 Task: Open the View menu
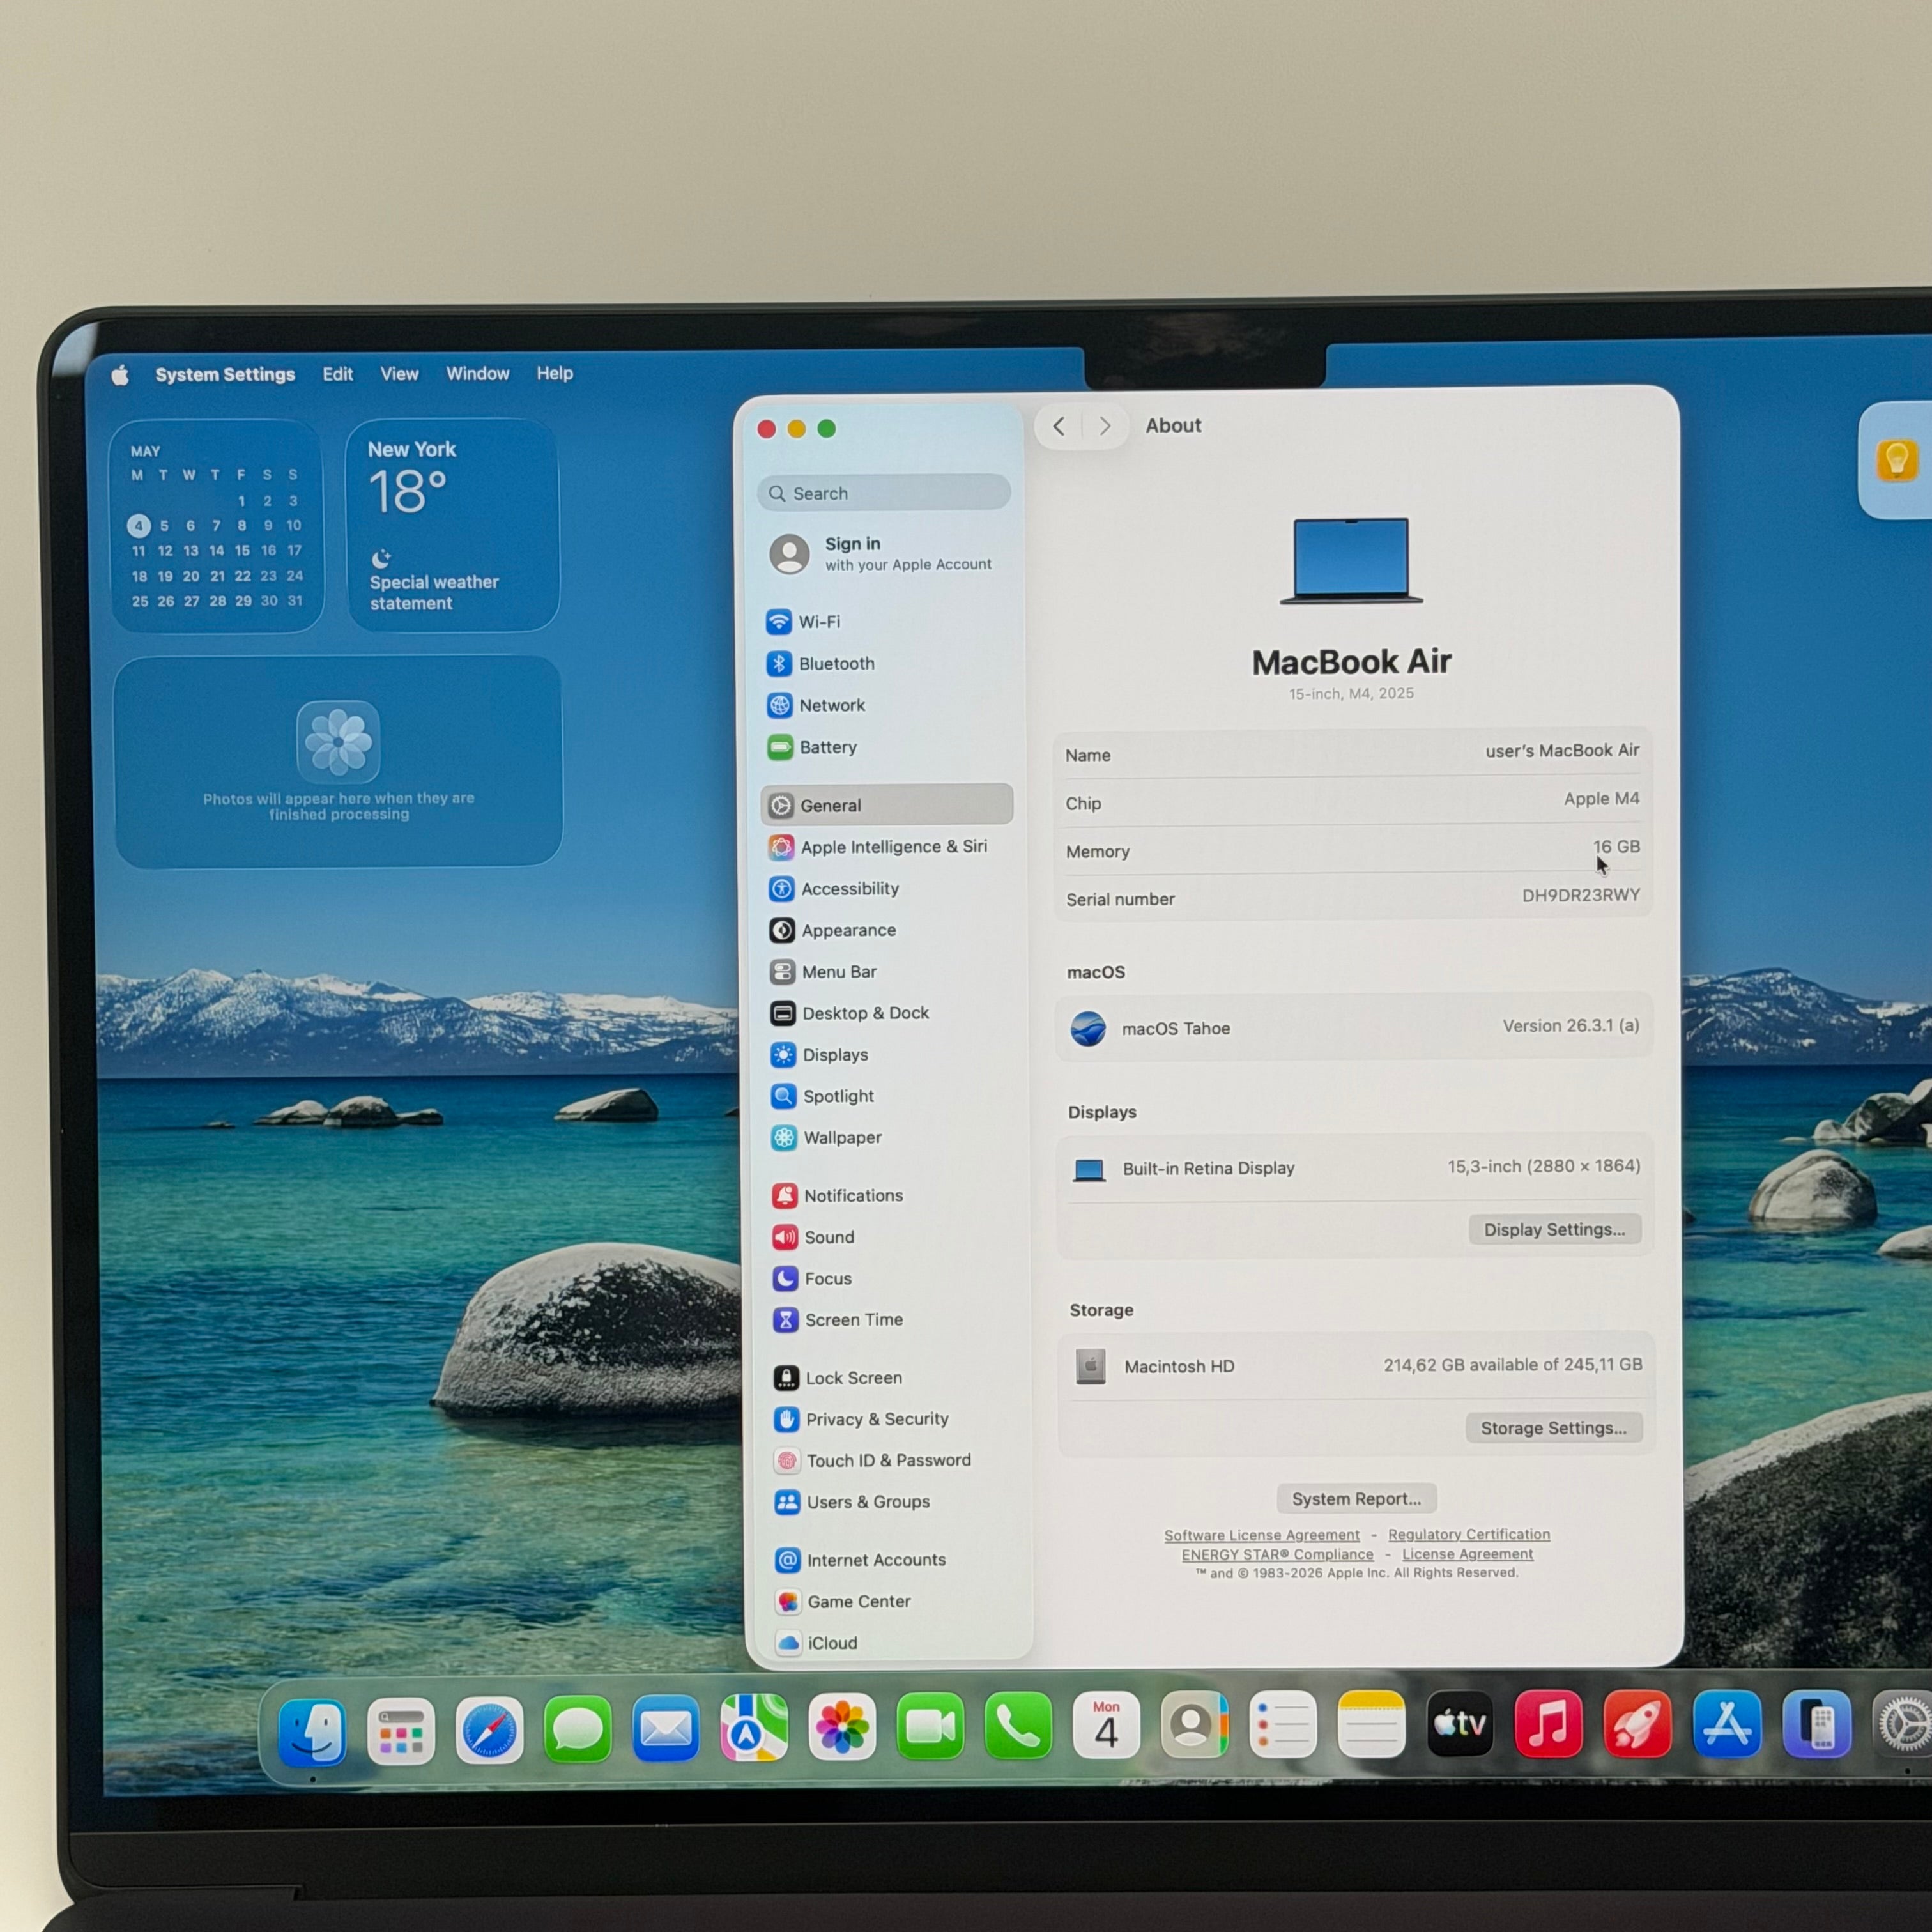tap(399, 374)
